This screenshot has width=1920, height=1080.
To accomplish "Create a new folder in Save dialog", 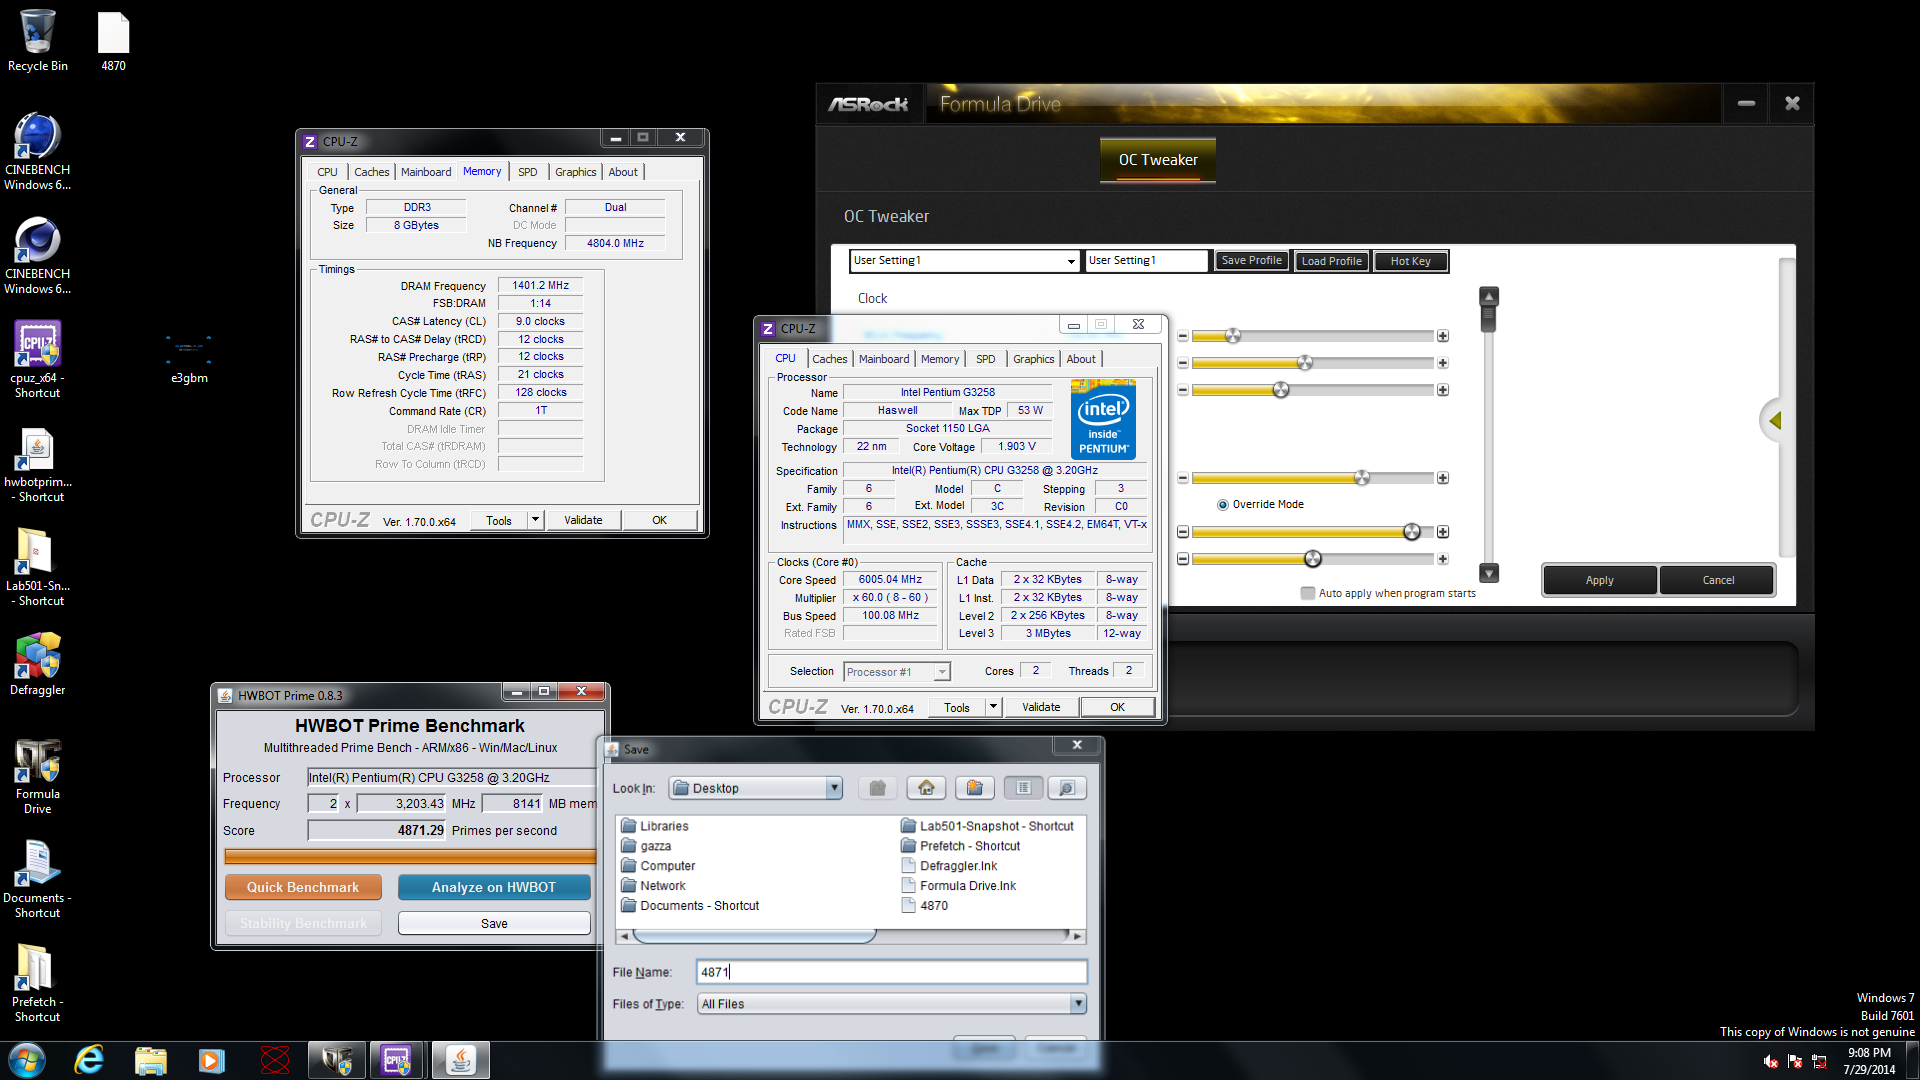I will (x=974, y=788).
